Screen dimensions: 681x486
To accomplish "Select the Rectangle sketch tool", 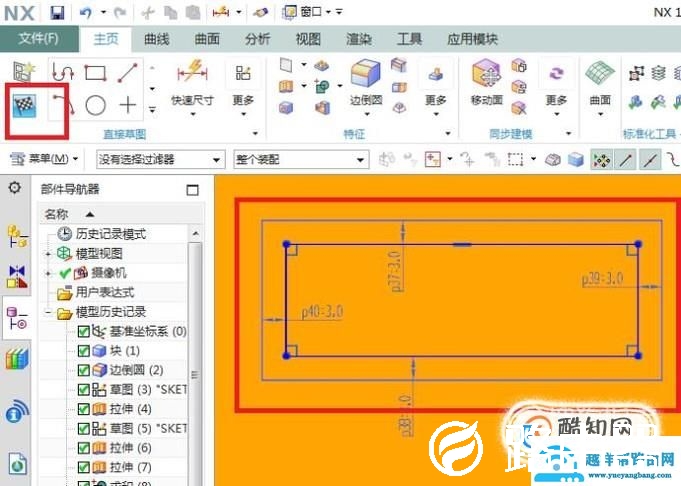I will pos(95,73).
